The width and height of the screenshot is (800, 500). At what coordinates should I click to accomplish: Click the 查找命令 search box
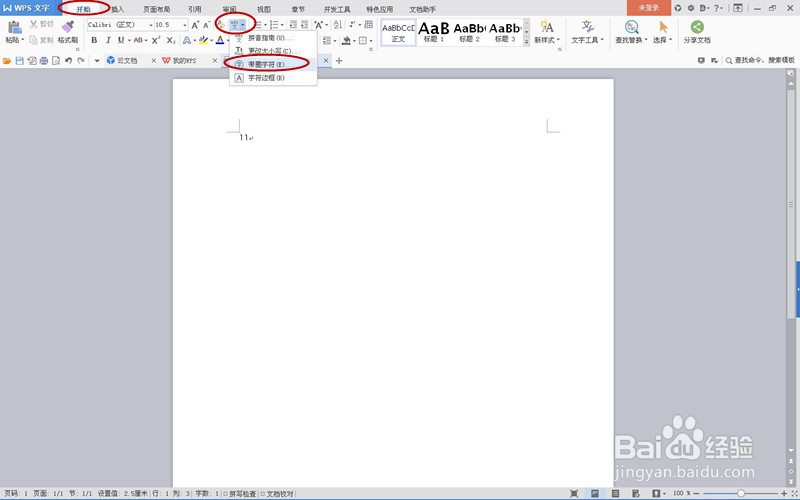click(760, 60)
